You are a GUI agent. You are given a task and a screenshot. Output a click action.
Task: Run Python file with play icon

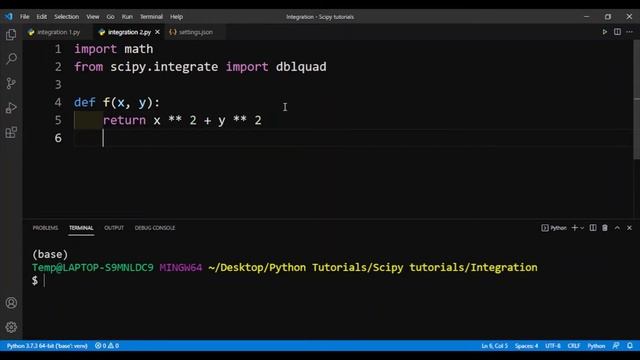604,32
